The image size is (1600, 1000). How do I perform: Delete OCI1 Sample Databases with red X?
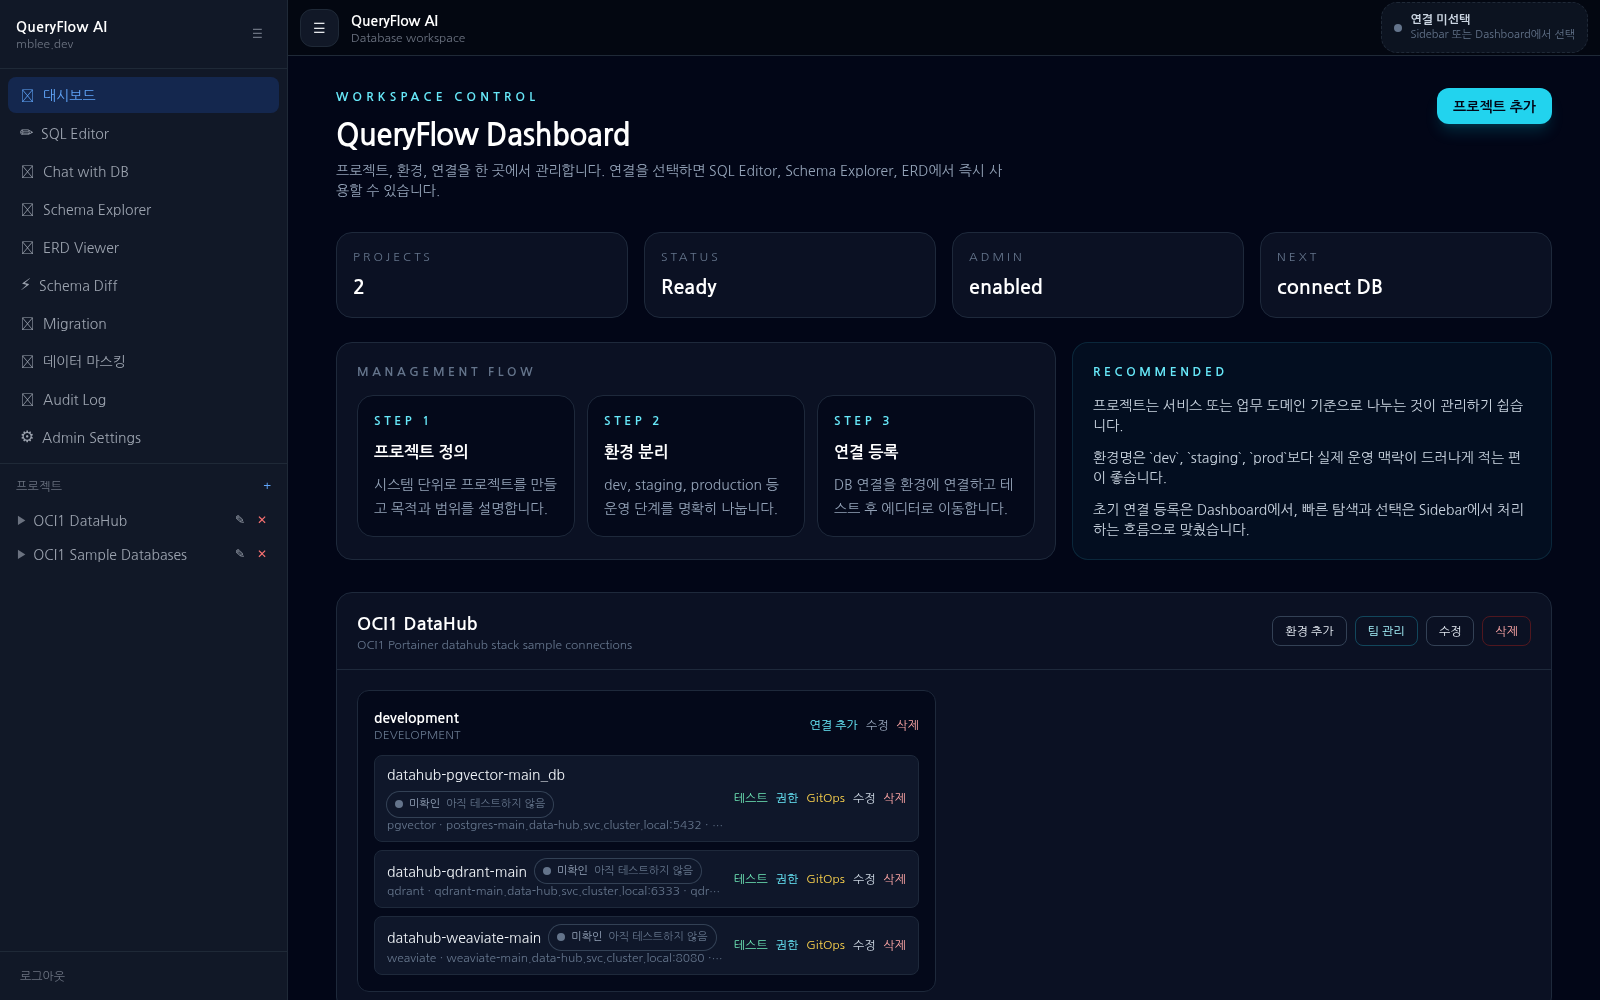262,554
